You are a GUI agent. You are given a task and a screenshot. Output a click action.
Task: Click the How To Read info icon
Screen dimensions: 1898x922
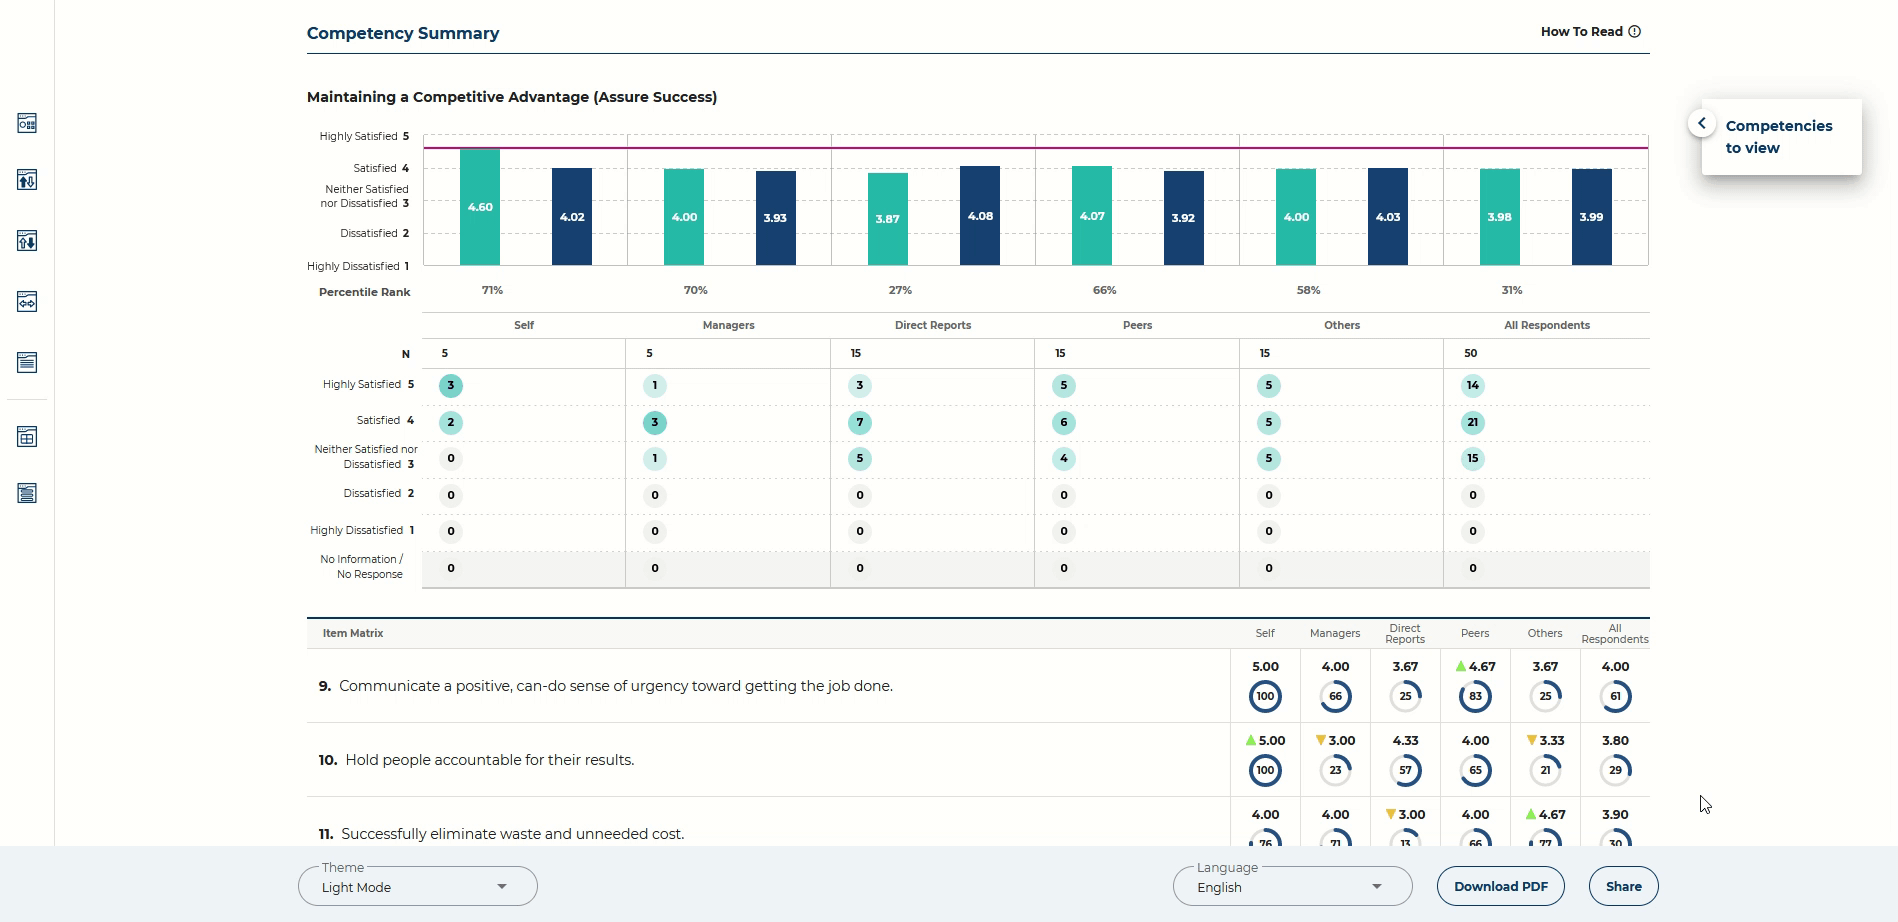1634,32
